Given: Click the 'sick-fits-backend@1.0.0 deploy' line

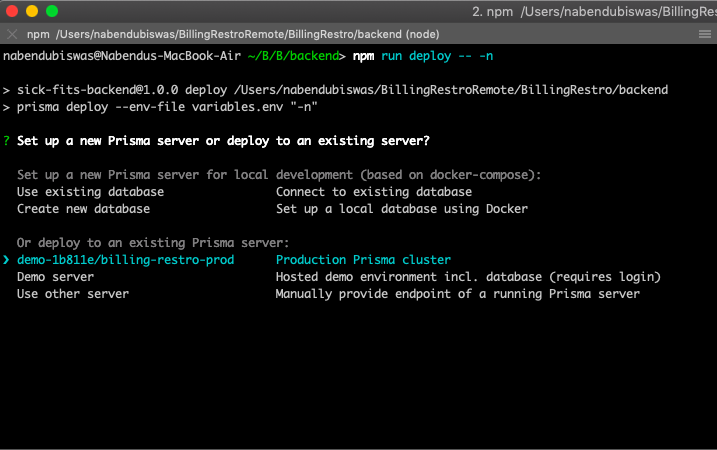Looking at the screenshot, I should pos(122,90).
